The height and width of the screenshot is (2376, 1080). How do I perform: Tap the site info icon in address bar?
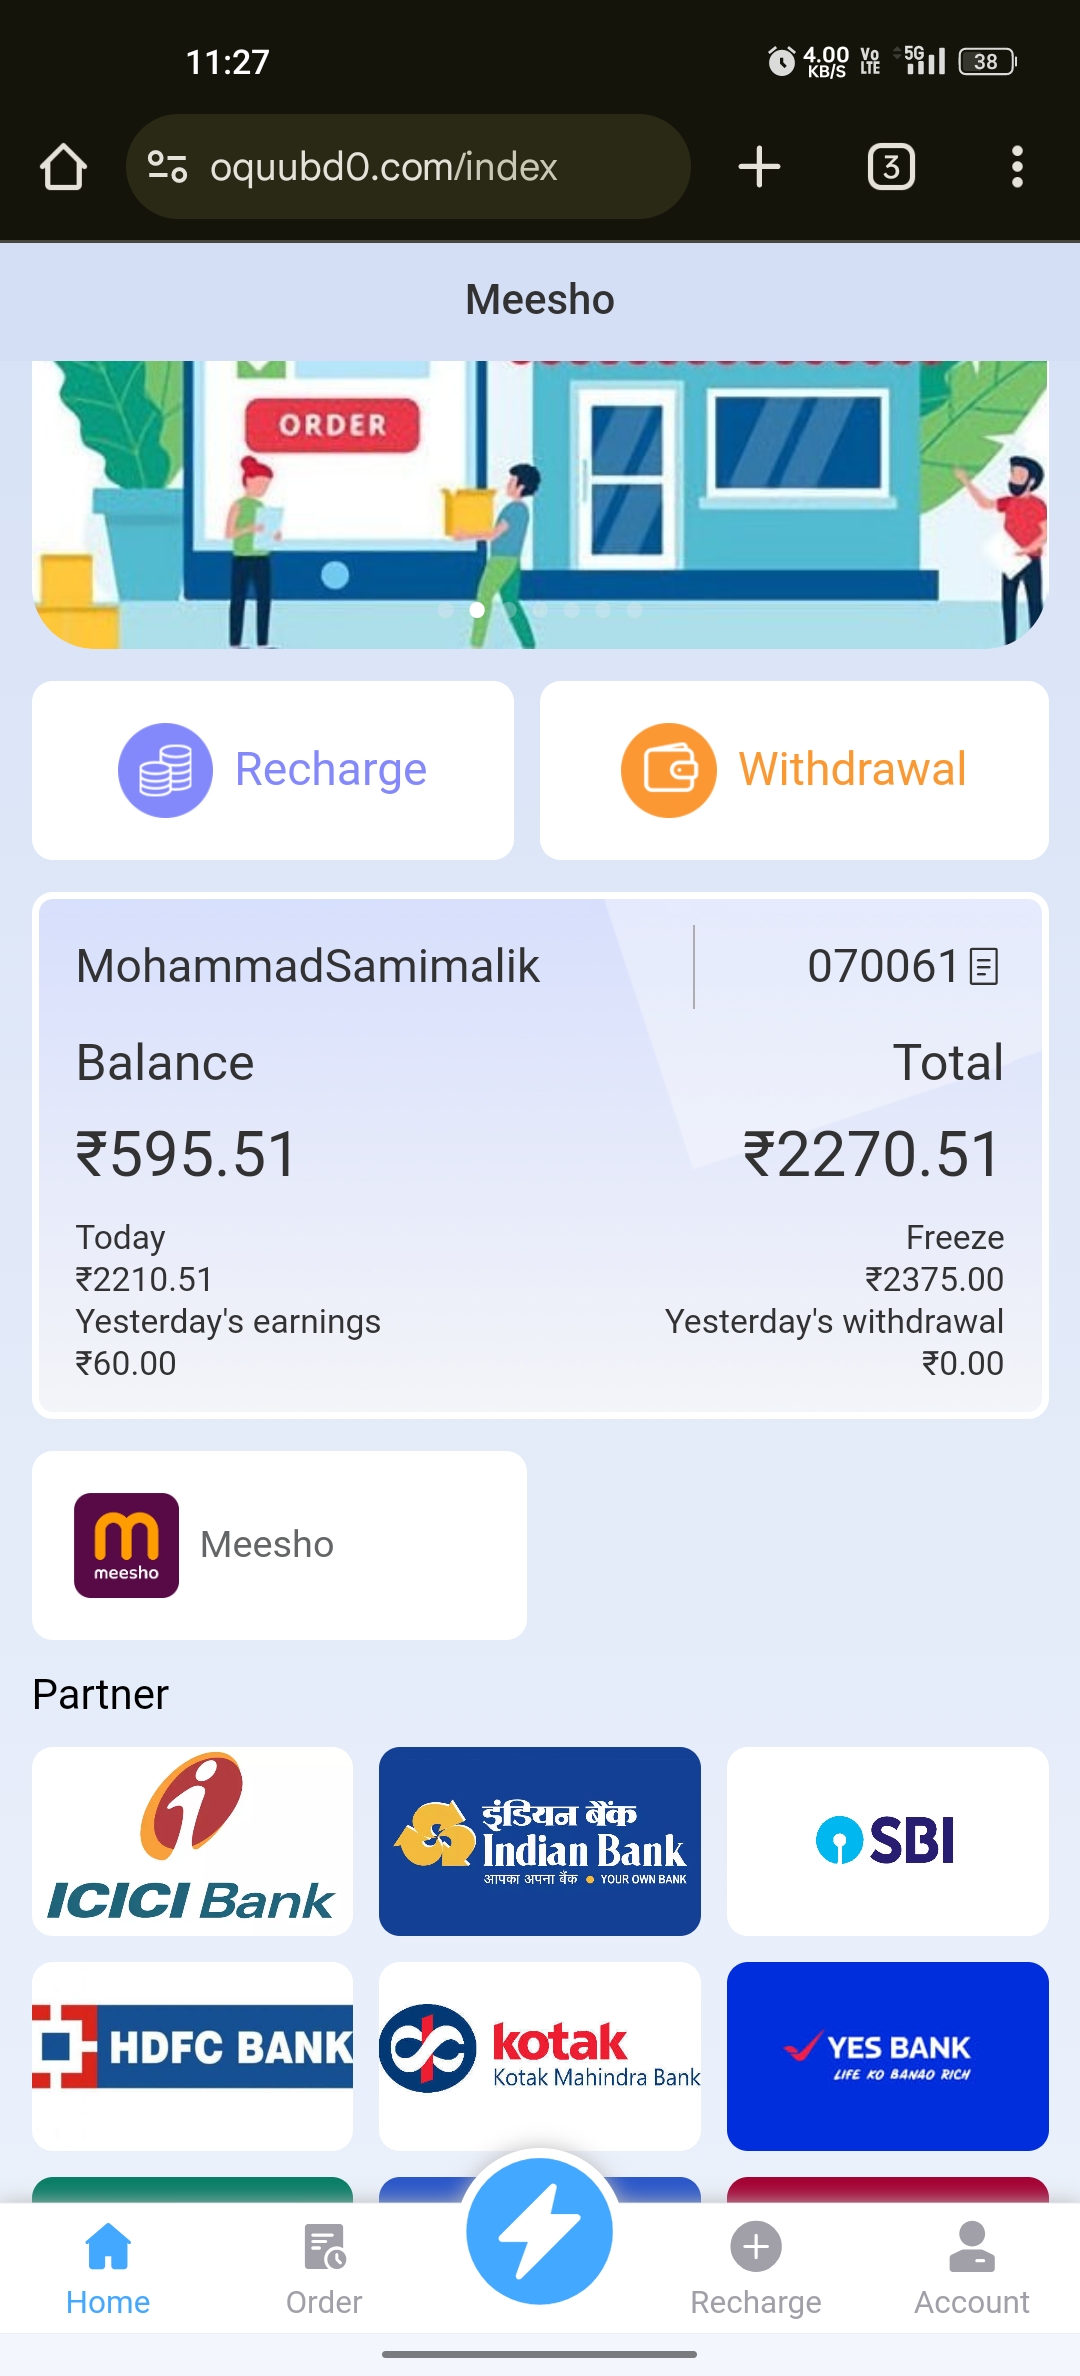tap(167, 167)
